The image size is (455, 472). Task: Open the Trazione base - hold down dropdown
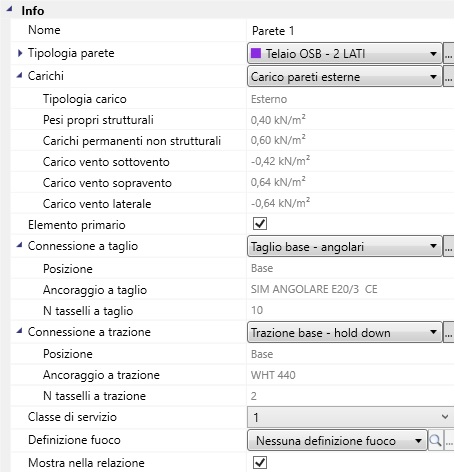[345, 332]
